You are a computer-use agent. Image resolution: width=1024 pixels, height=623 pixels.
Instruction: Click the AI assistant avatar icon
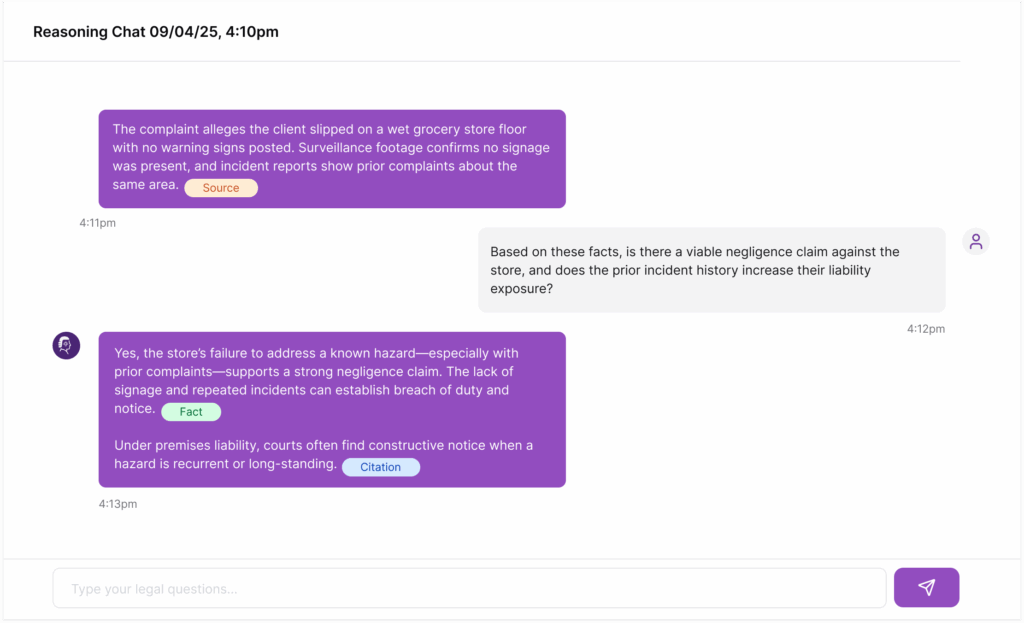tap(66, 345)
